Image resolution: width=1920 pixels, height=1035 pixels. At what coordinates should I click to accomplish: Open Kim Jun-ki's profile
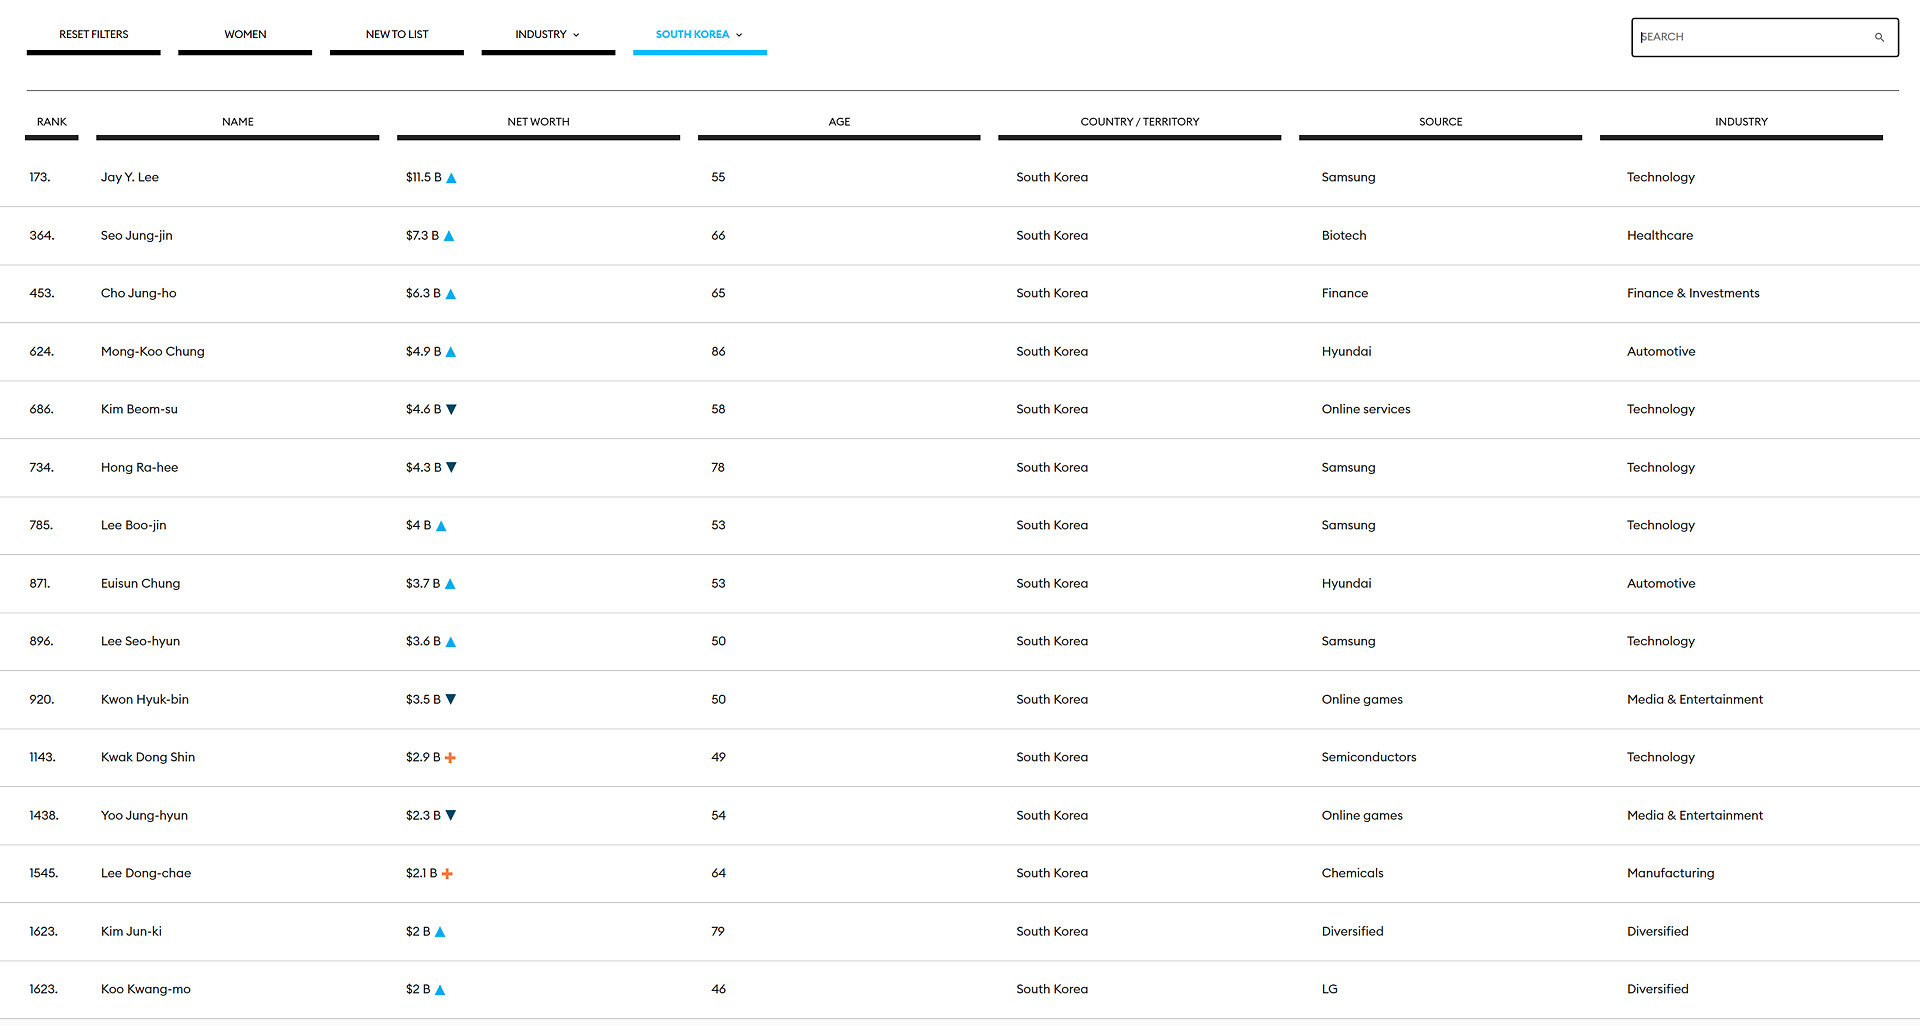pos(131,932)
